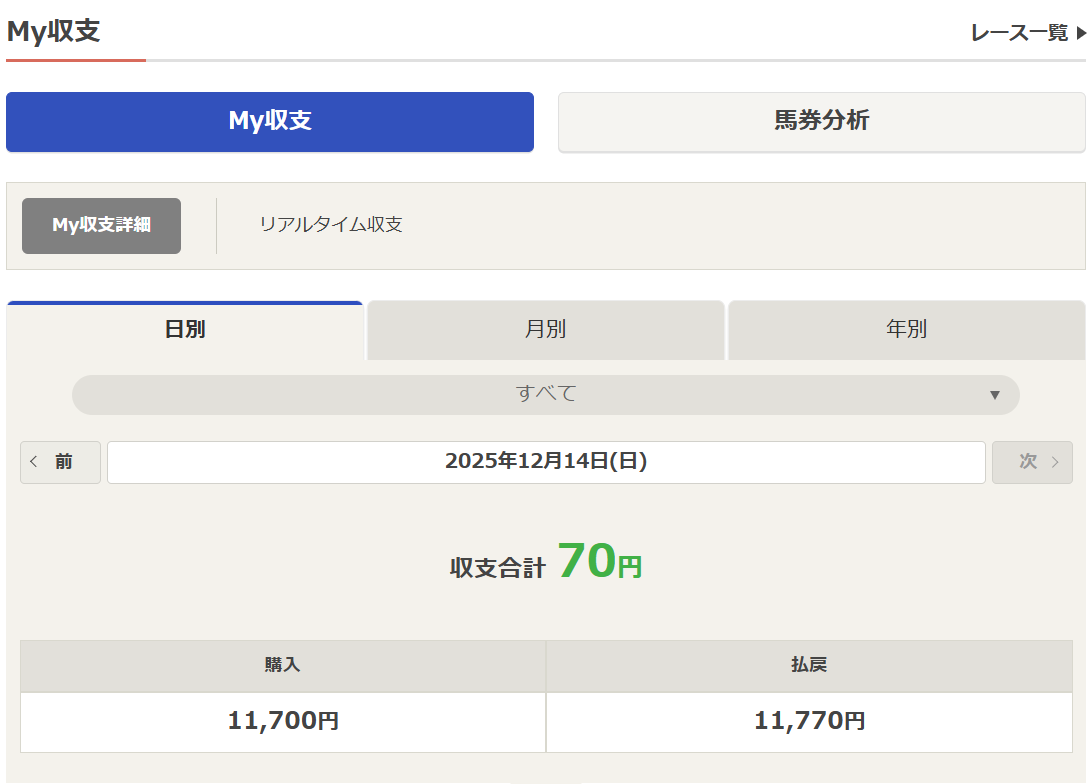Viewport: 1090px width, 784px height.
Task: Click the arrow icon beside レース一覧
Action: pyautogui.click(x=1081, y=34)
